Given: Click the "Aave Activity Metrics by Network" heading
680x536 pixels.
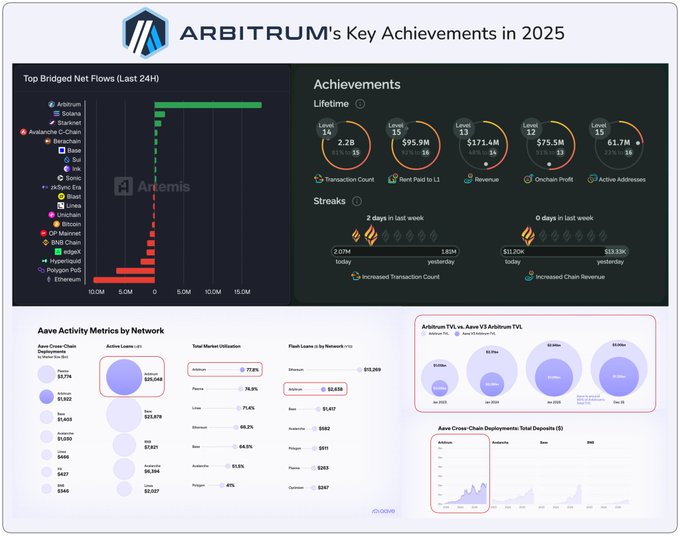Looking at the screenshot, I should 101,330.
